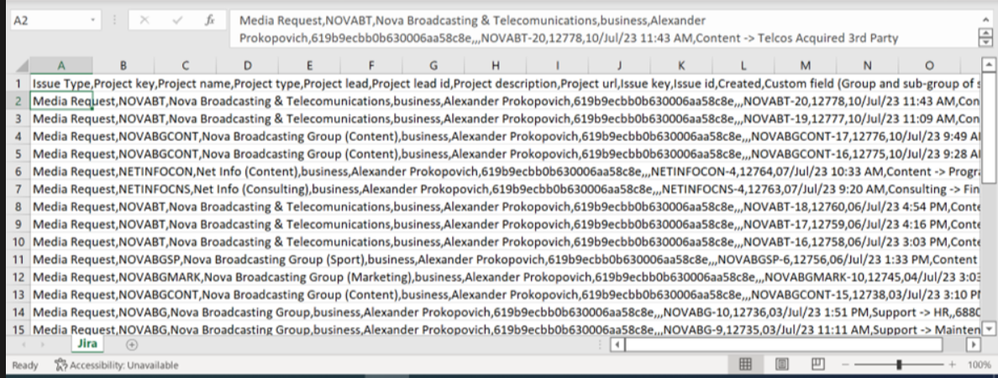Click the horizontal scrollbar right arrow
This screenshot has width=998, height=378.
point(973,344)
